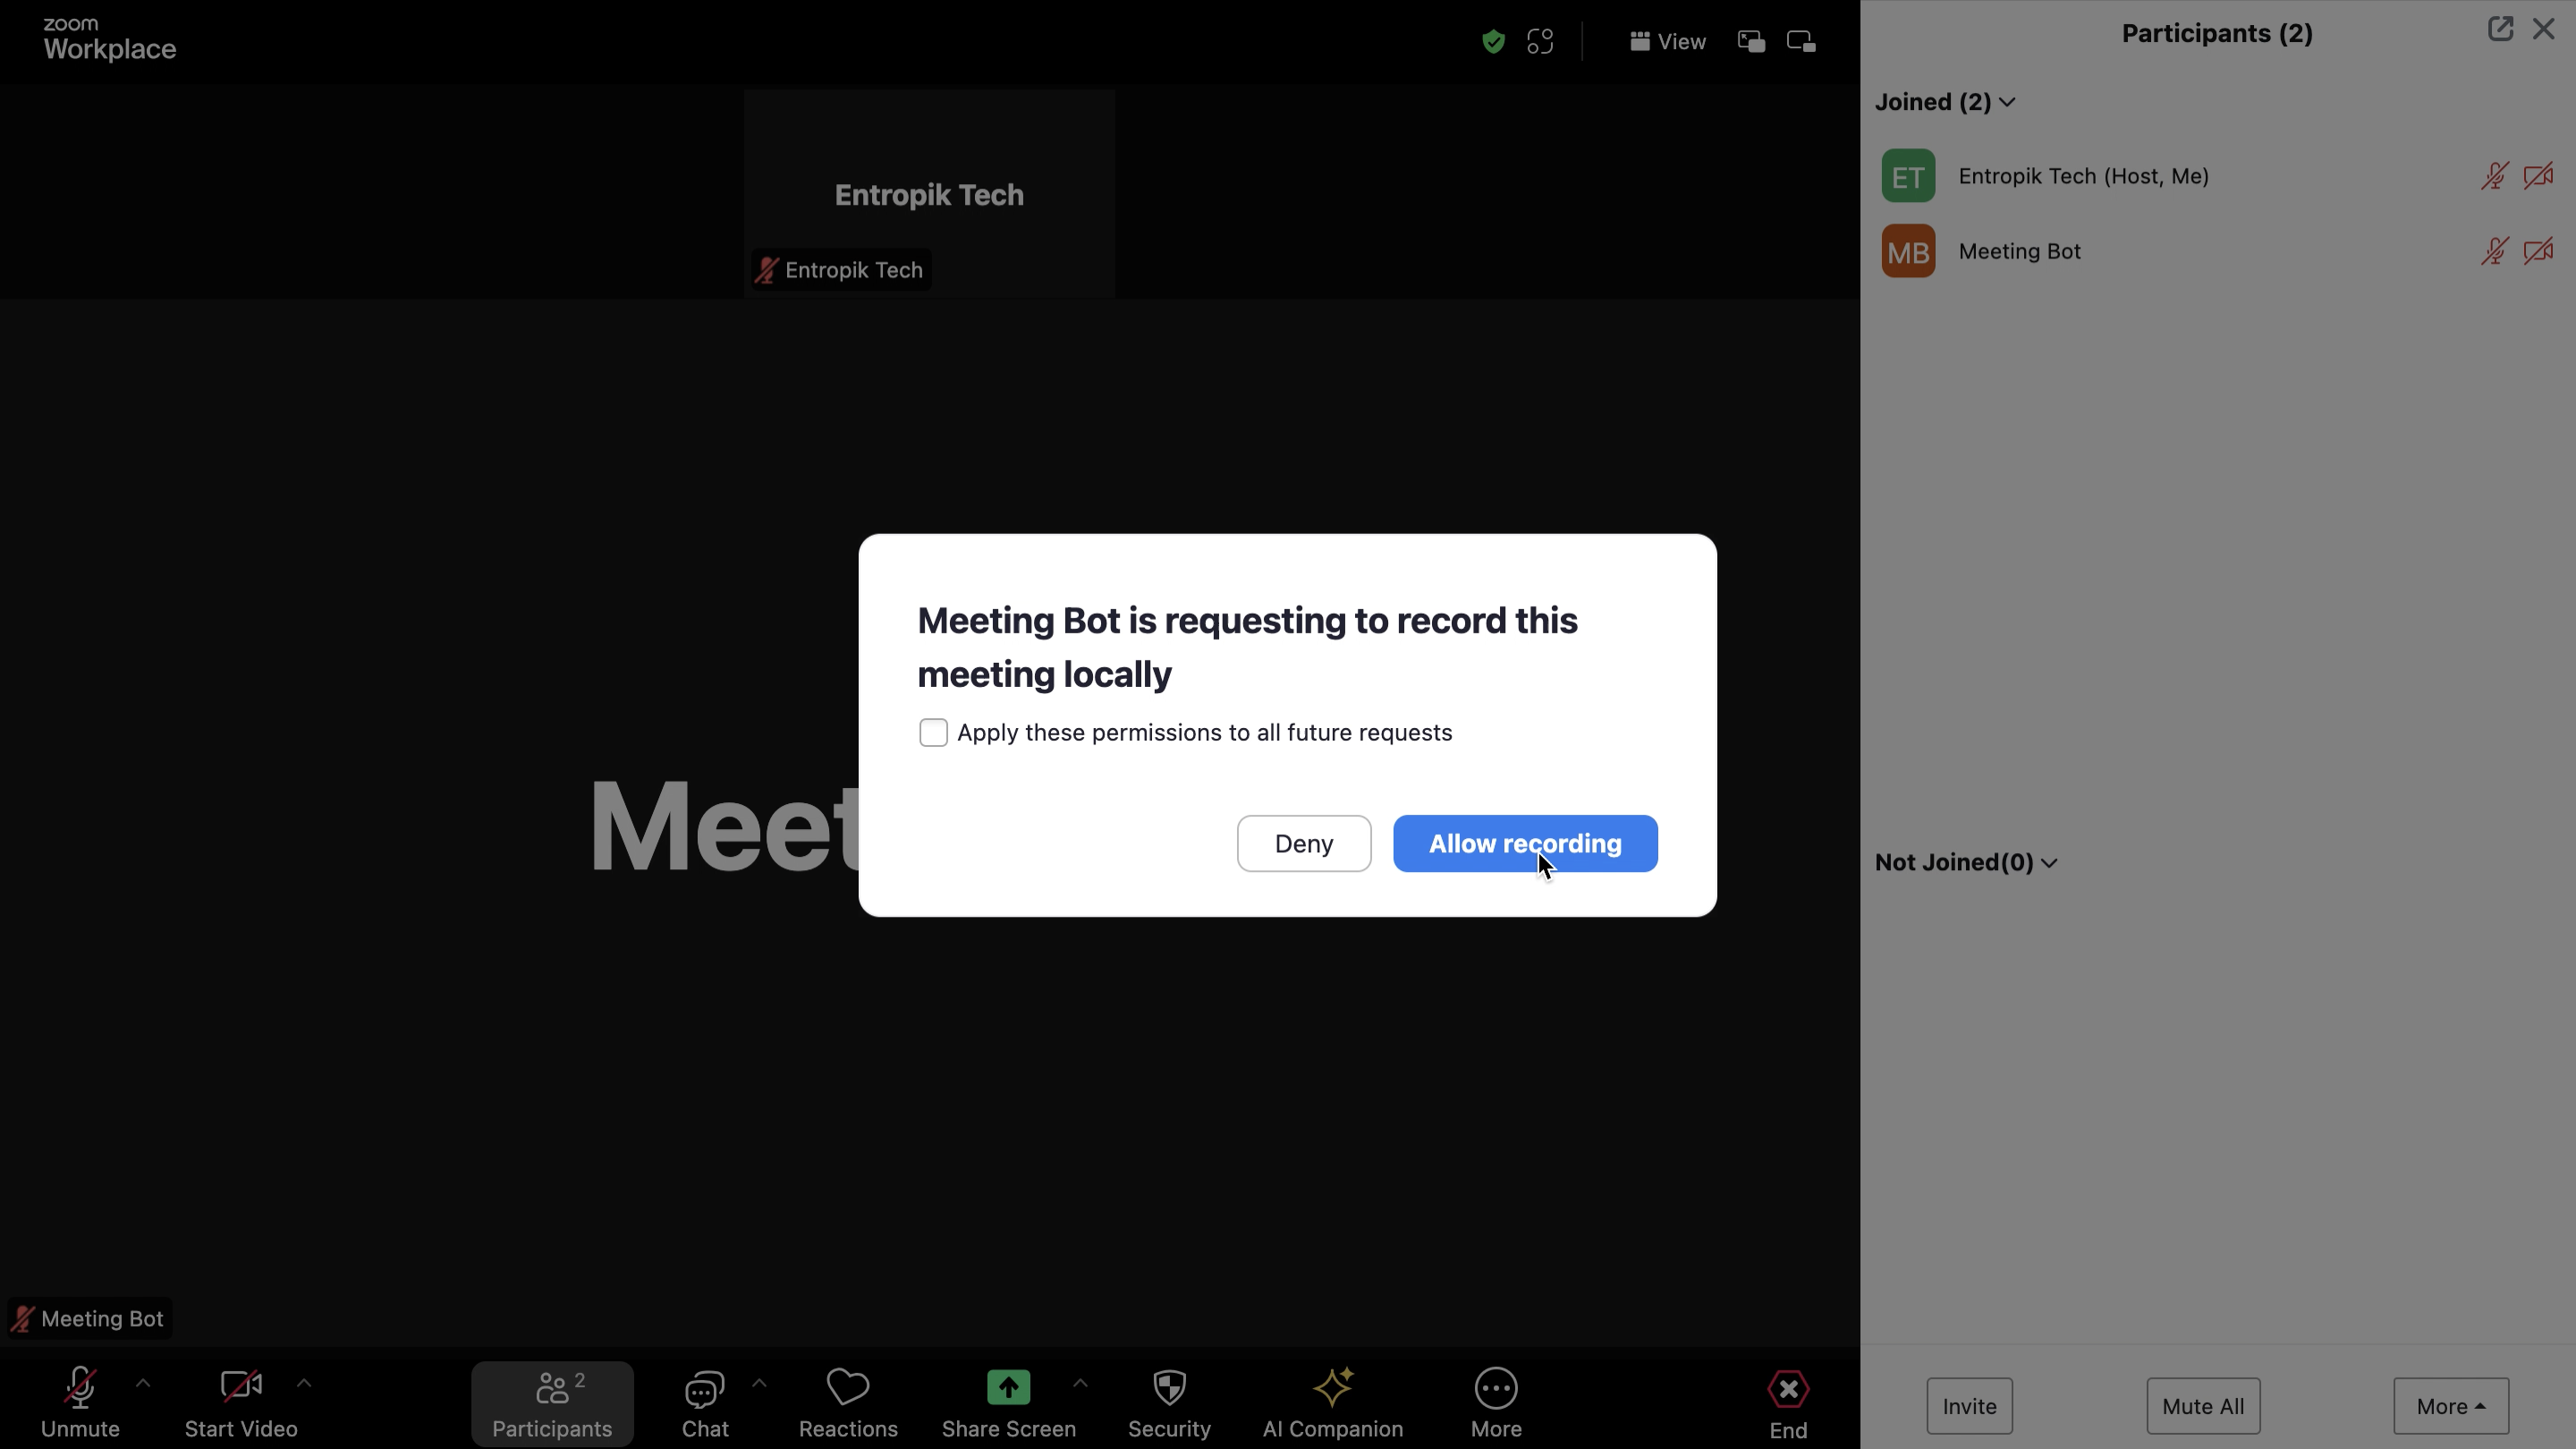This screenshot has width=2576, height=1449.
Task: Open the Chat panel
Action: tap(705, 1403)
